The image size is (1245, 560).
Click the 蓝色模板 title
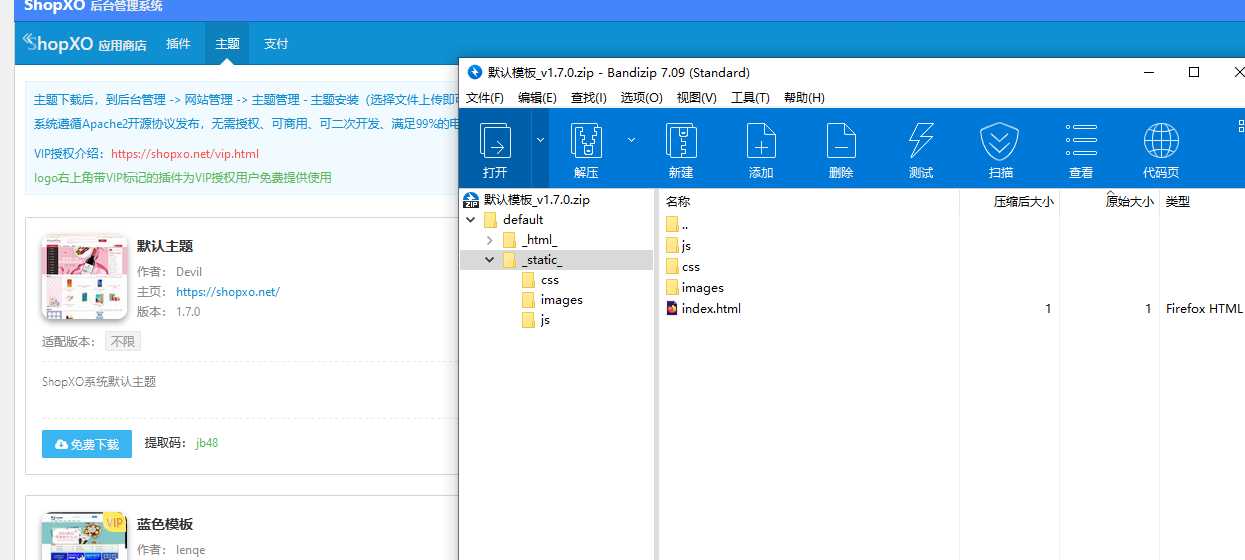165,524
